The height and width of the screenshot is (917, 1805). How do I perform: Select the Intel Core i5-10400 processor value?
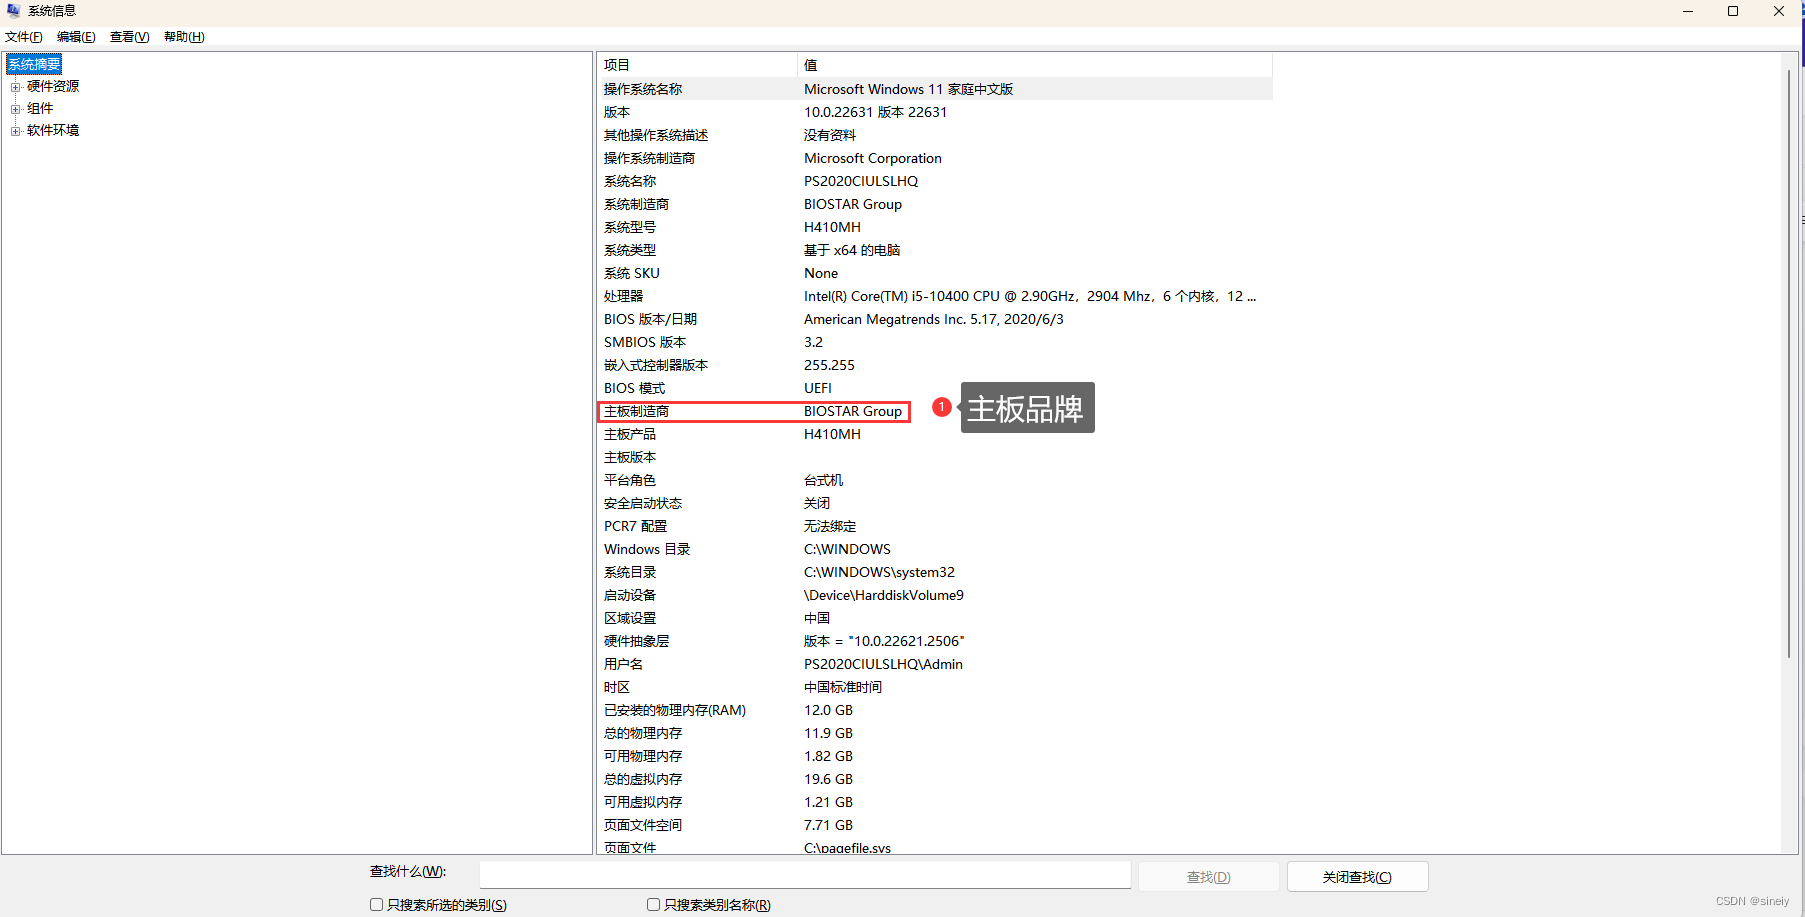(x=1029, y=296)
